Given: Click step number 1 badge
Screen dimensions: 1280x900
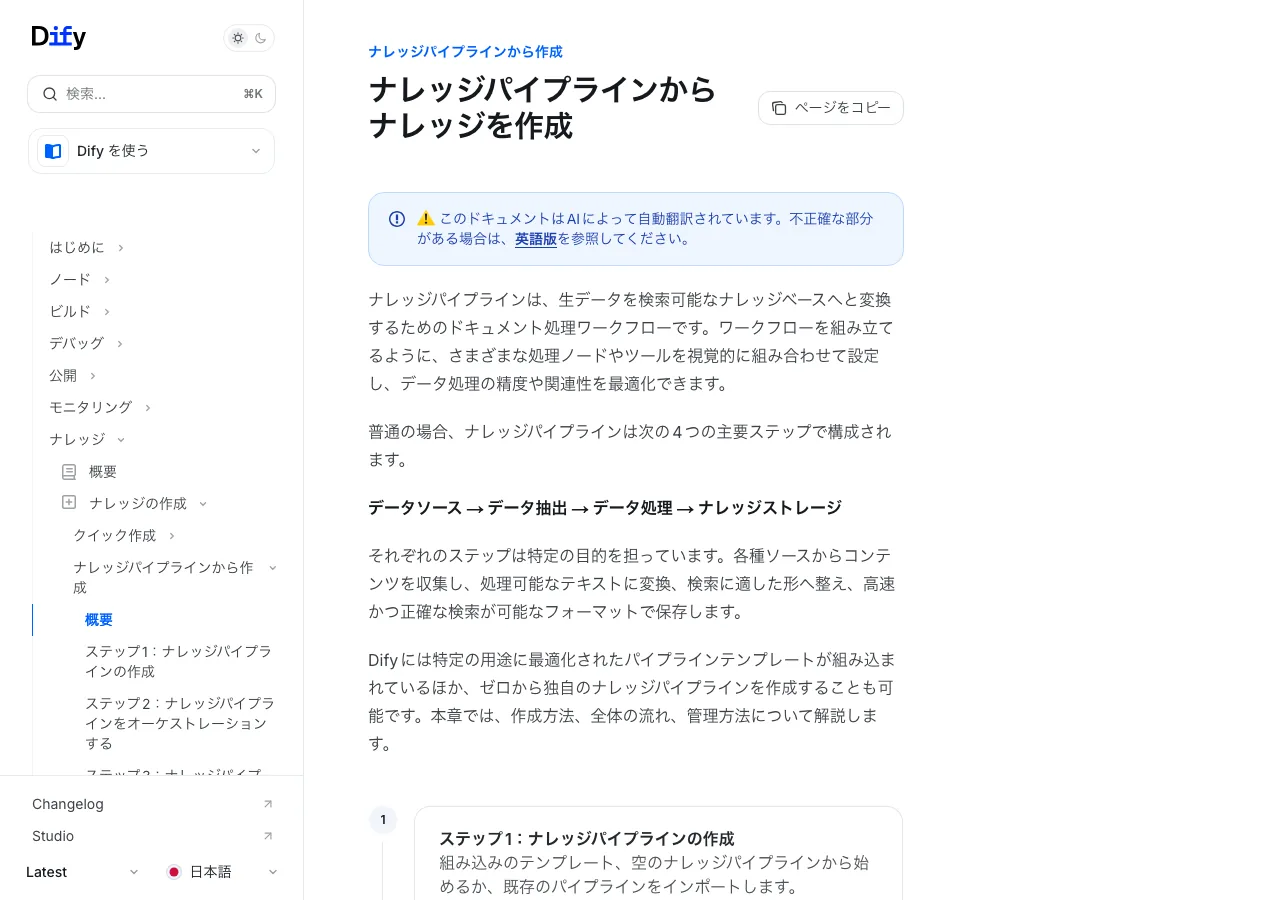Looking at the screenshot, I should click(383, 820).
